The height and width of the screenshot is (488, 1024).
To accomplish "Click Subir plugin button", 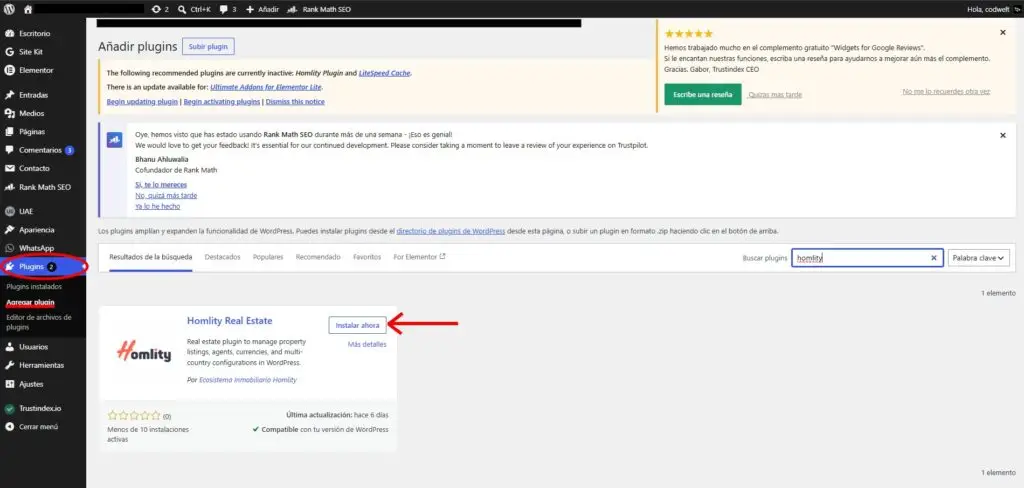I will [x=208, y=47].
